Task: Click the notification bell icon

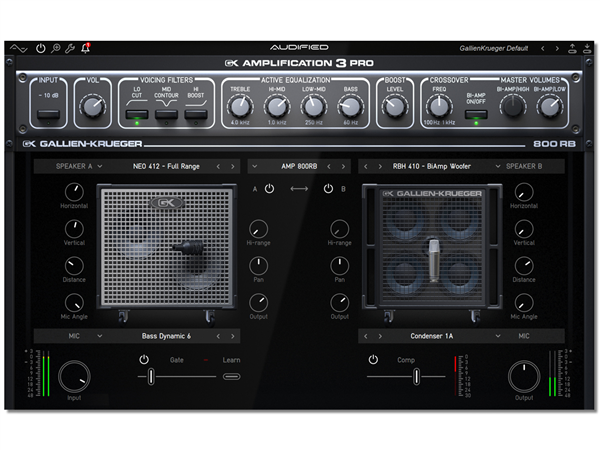Action: (x=85, y=48)
